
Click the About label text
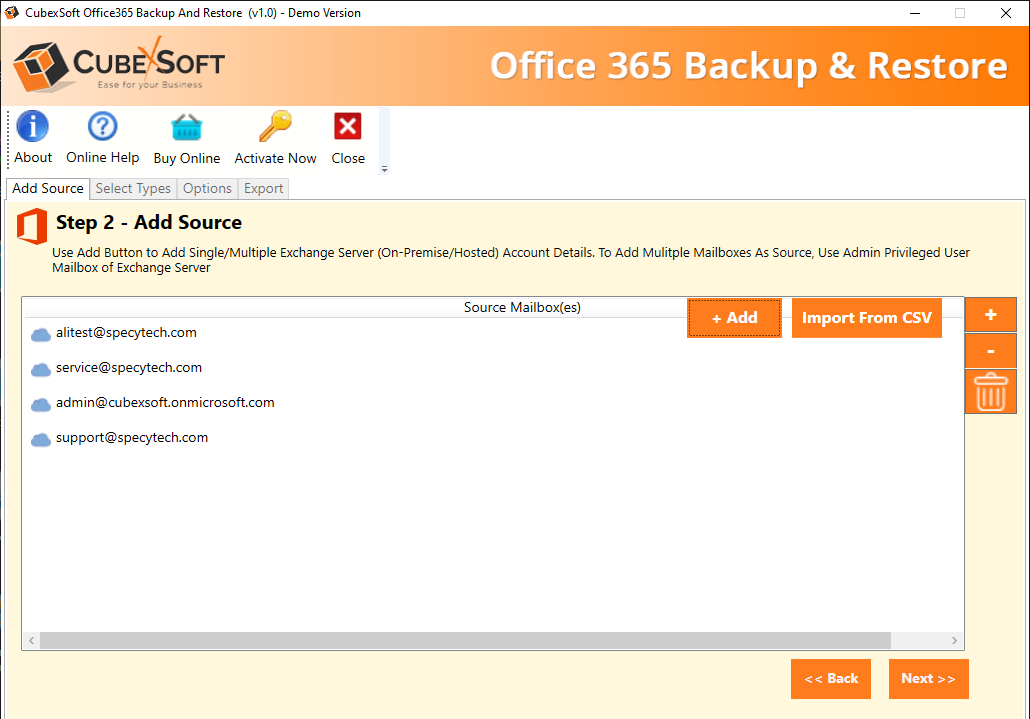[x=33, y=158]
